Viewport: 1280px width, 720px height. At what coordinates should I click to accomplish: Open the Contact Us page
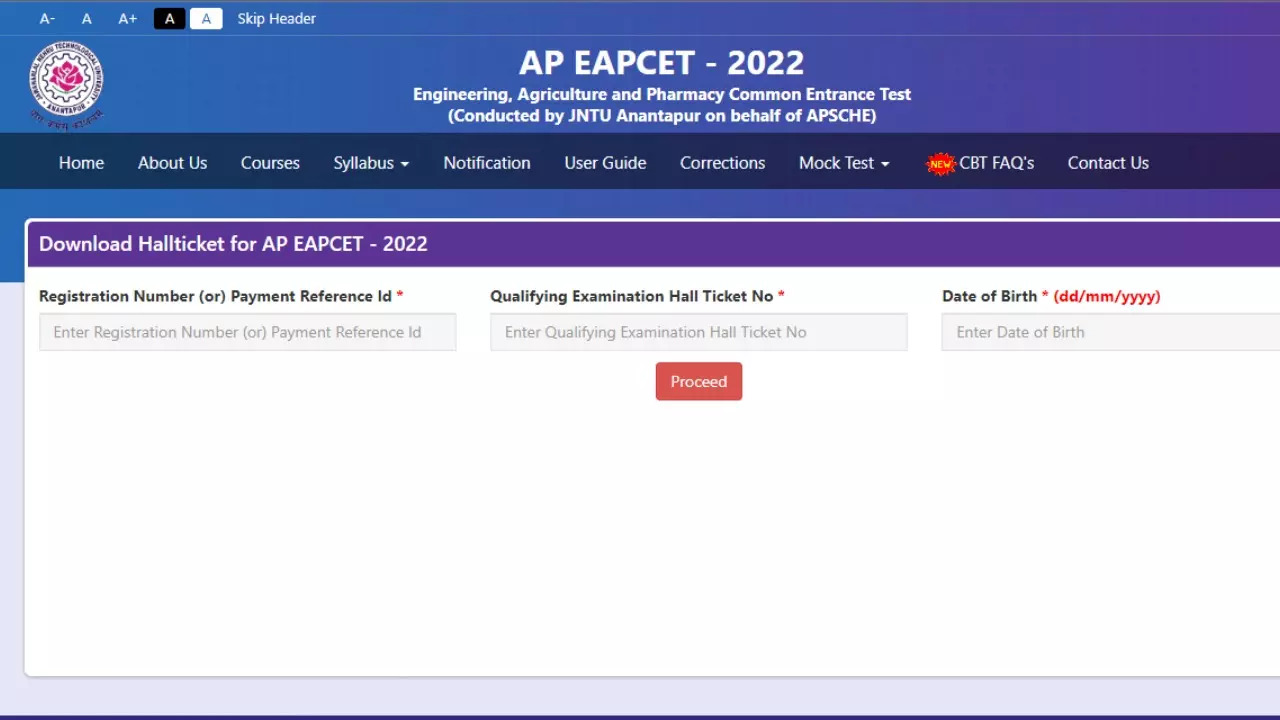click(x=1108, y=163)
